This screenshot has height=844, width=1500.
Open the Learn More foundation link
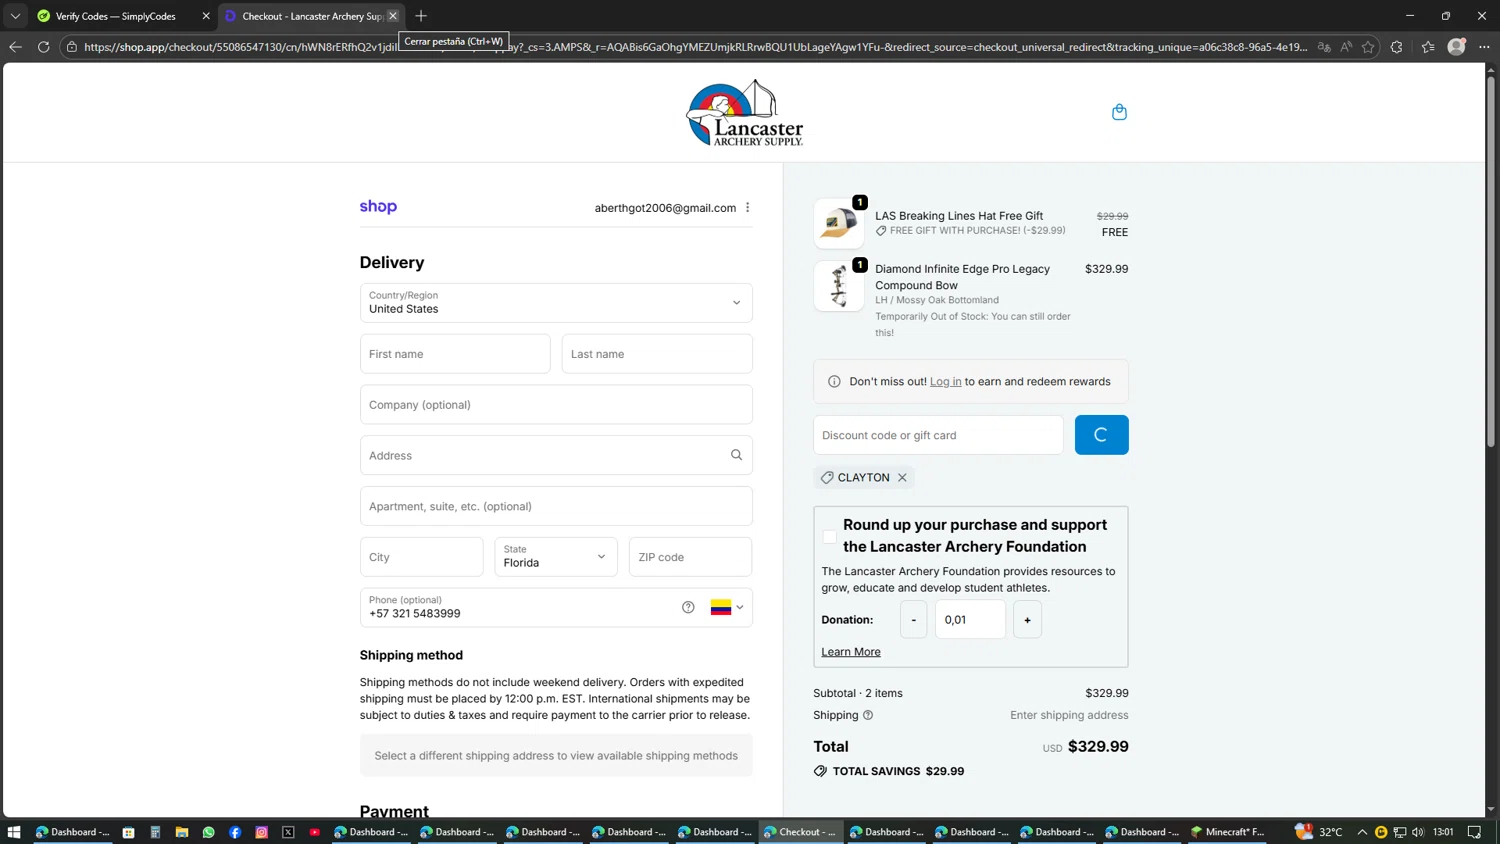[x=851, y=652]
